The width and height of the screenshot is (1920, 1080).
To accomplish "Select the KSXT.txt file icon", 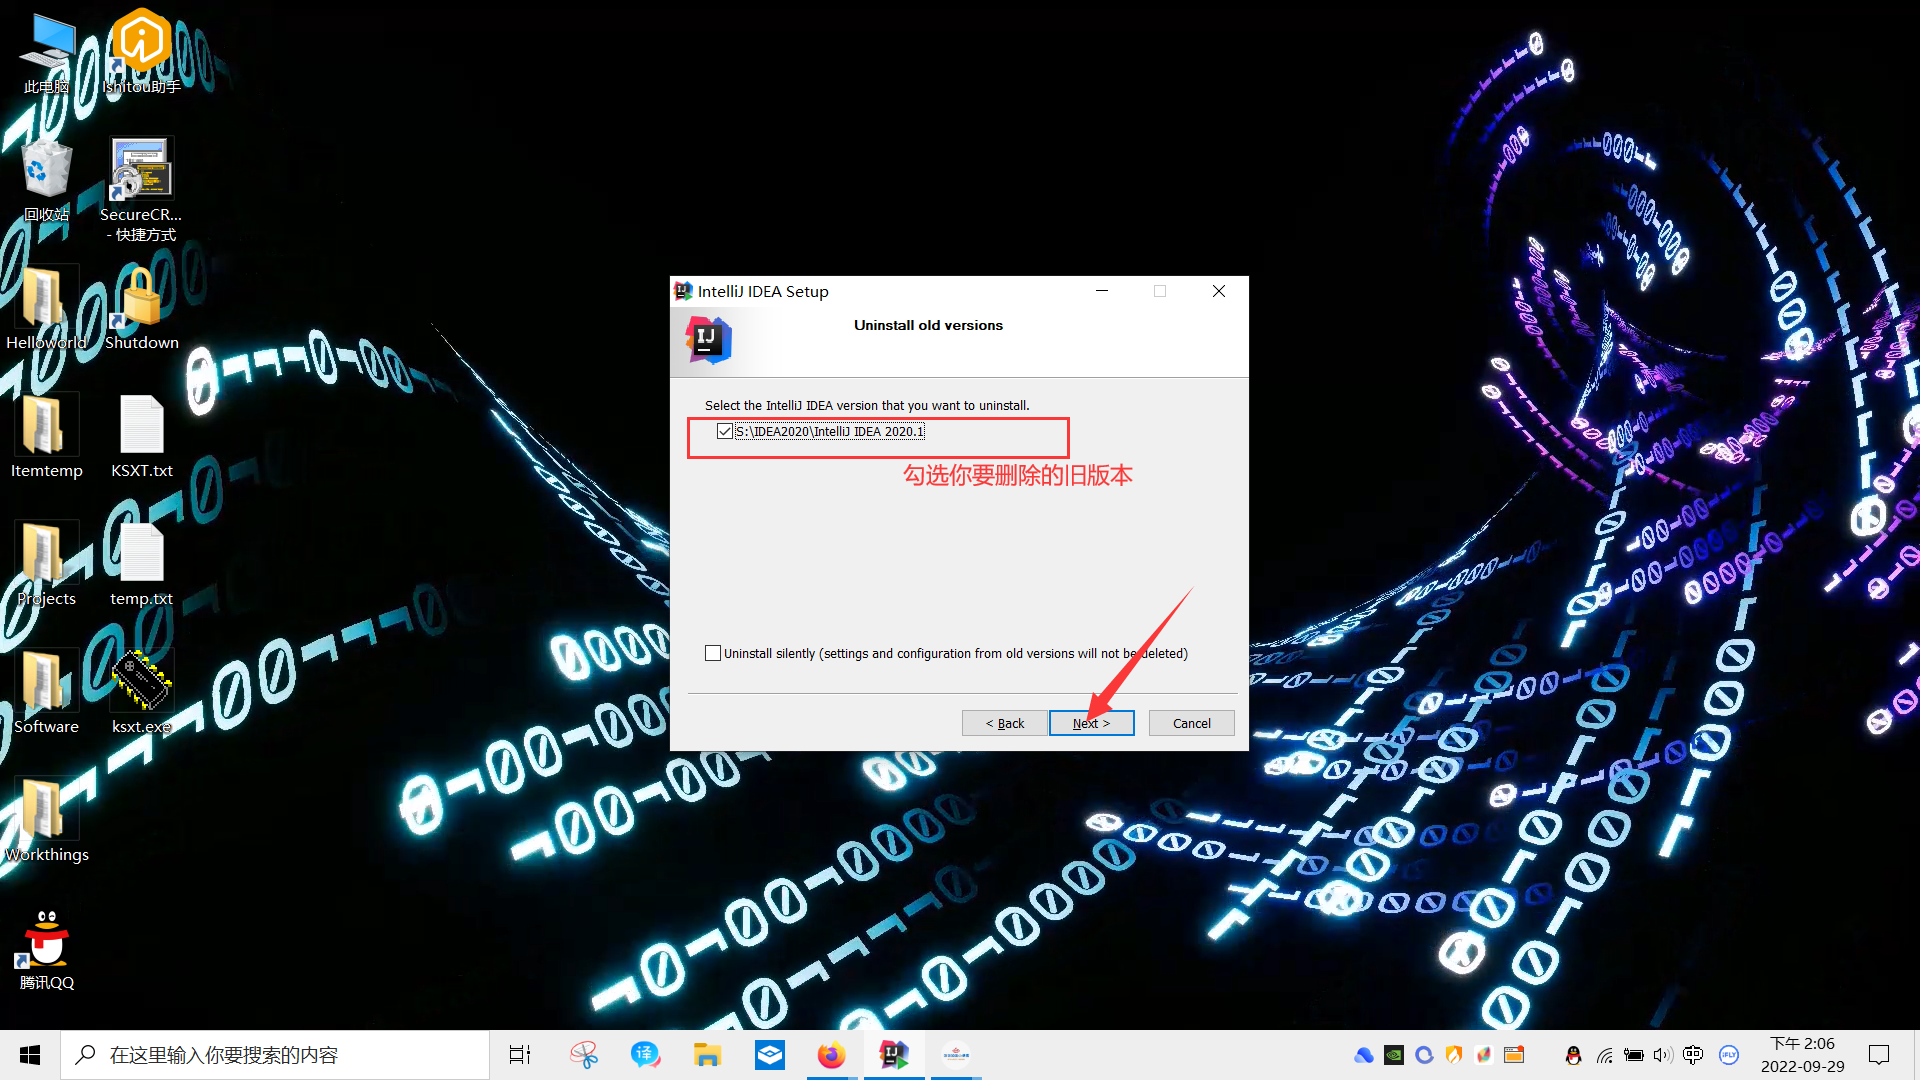I will [x=141, y=426].
